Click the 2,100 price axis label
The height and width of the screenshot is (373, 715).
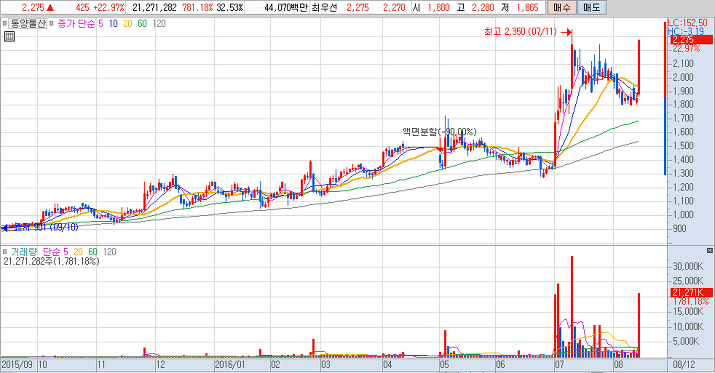pyautogui.click(x=683, y=63)
